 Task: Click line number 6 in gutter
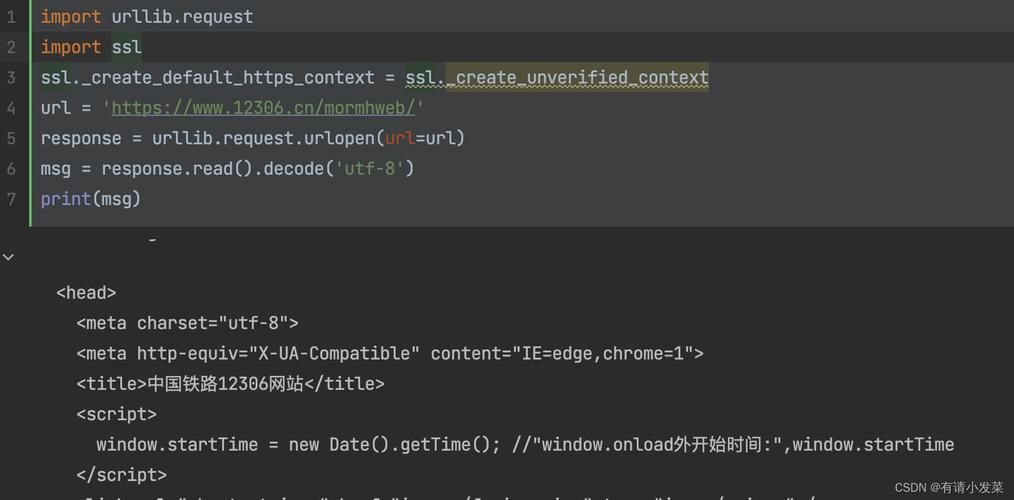pos(11,168)
